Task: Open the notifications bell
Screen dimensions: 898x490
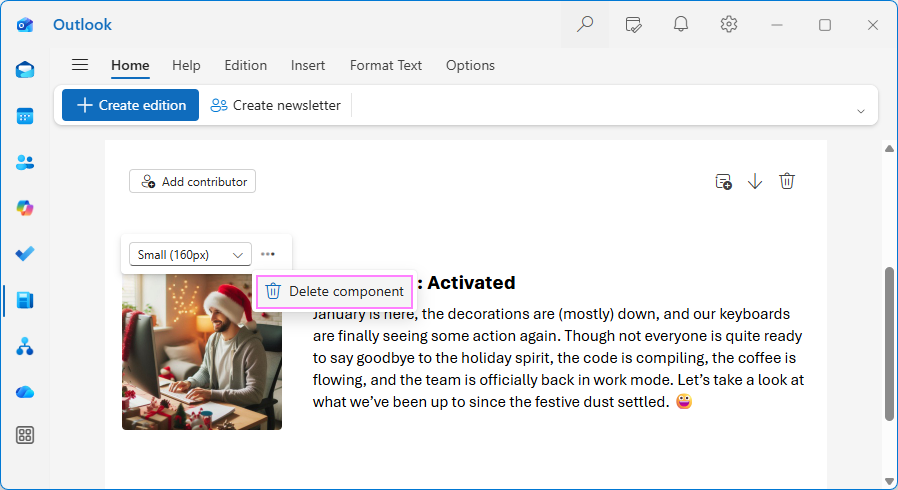Action: (680, 24)
